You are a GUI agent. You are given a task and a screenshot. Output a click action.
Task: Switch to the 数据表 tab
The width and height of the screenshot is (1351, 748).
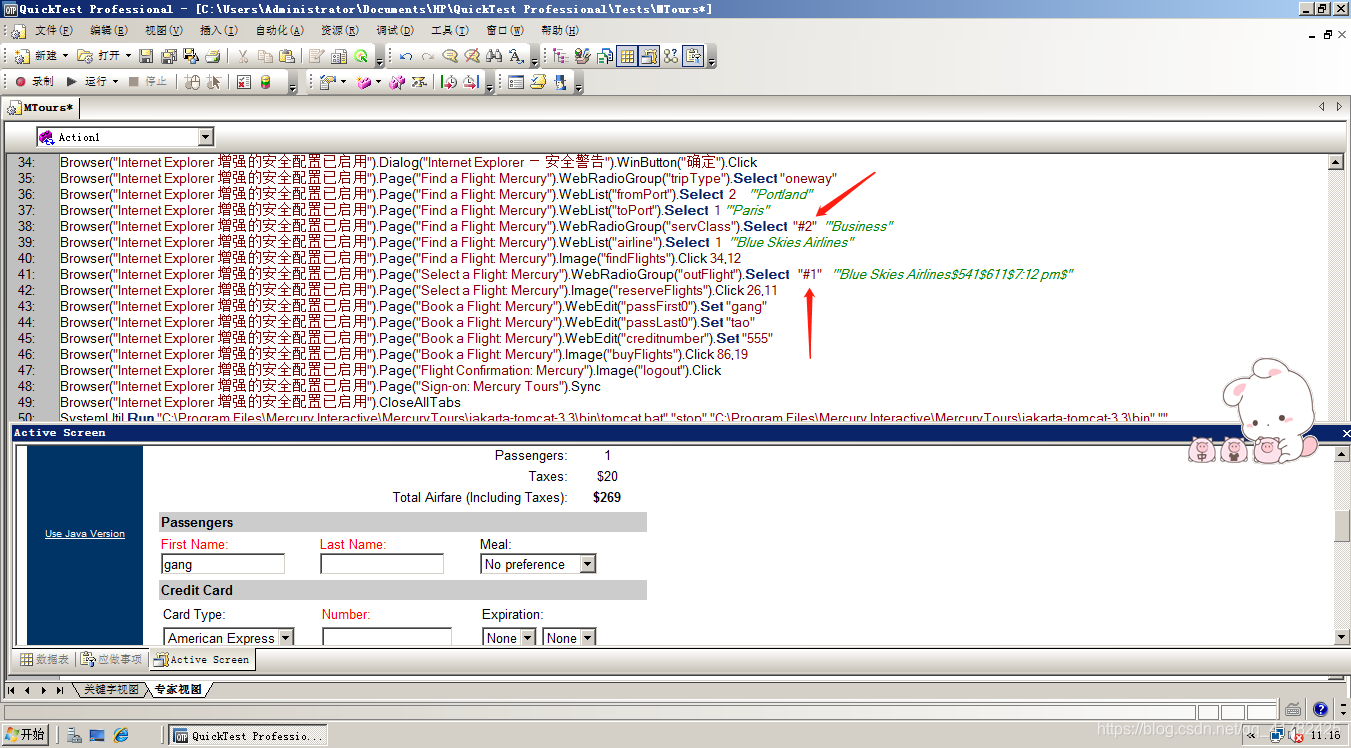point(45,660)
